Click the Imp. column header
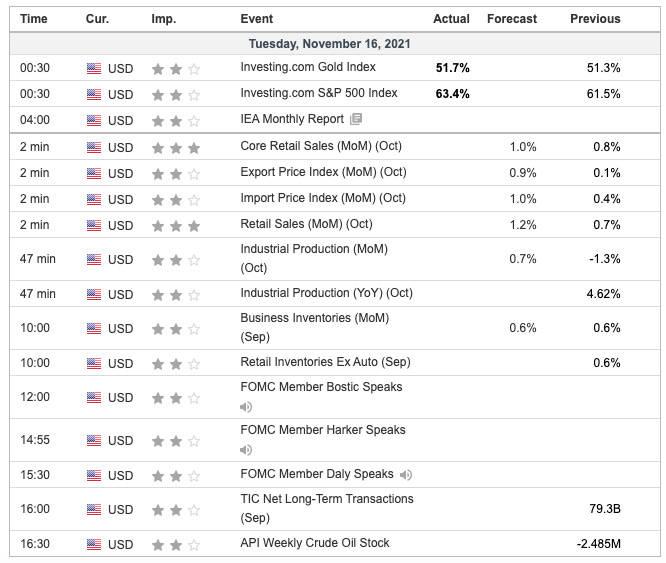This screenshot has height=563, width=666. (x=164, y=19)
